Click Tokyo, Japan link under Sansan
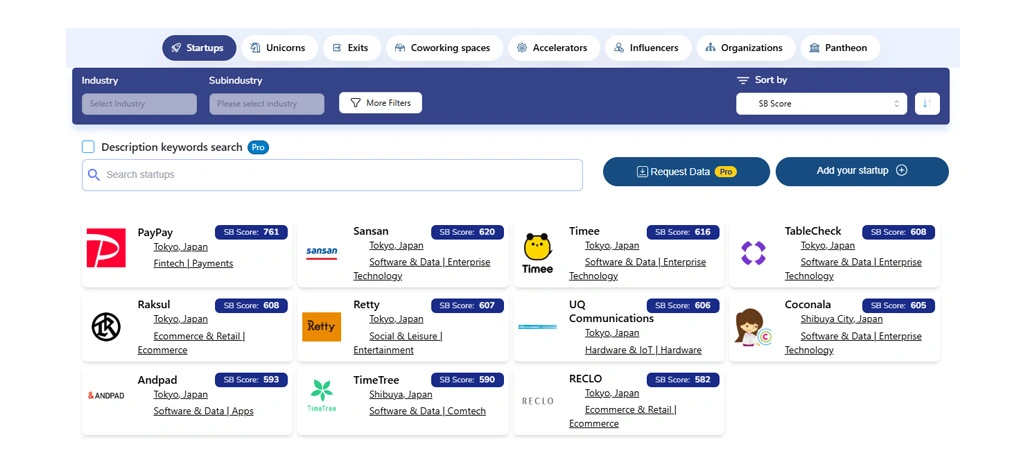The width and height of the screenshot is (1026, 466). 396,245
